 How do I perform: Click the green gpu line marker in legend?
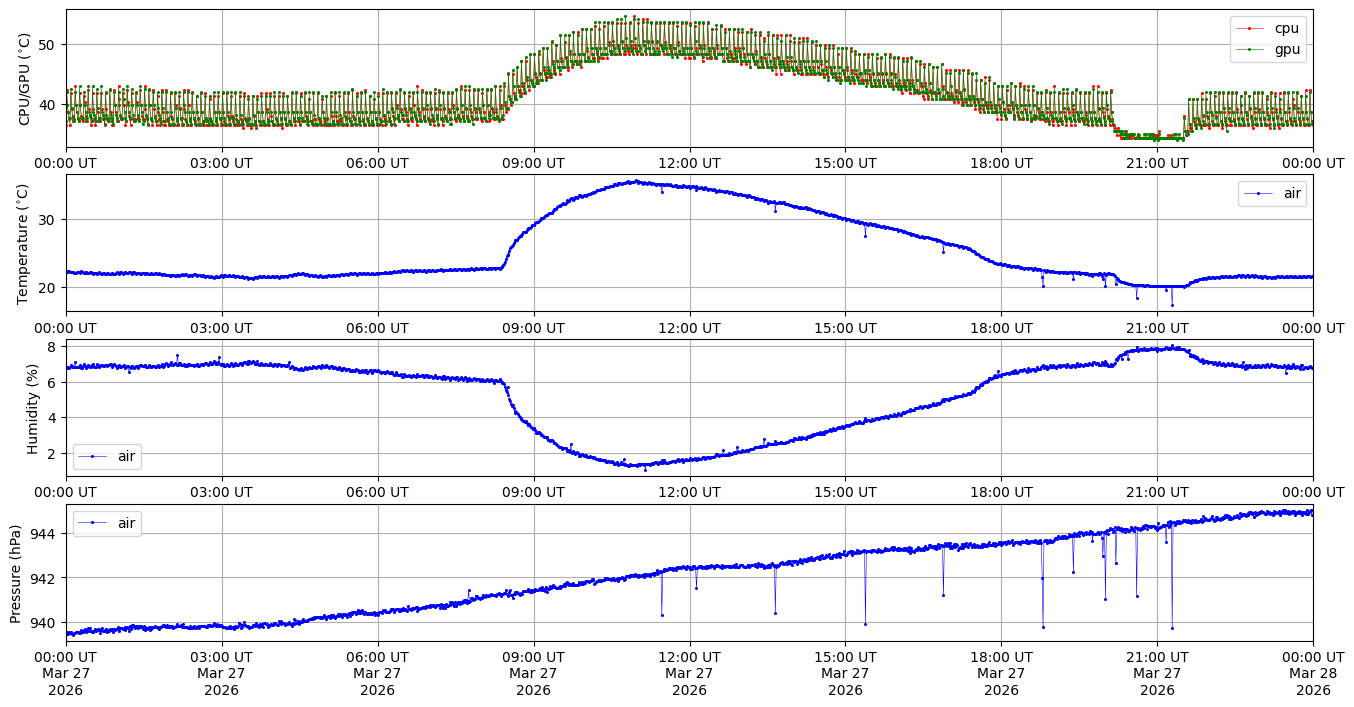click(x=1249, y=48)
